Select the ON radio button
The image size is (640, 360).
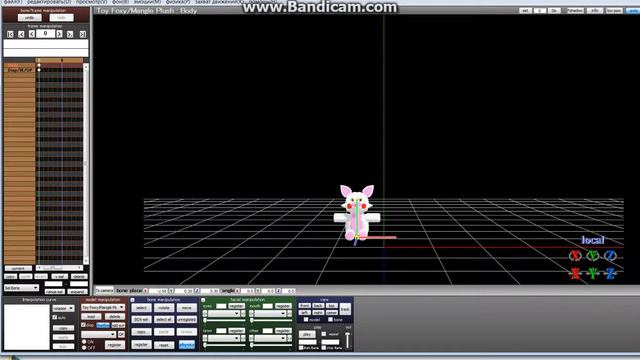click(x=84, y=342)
